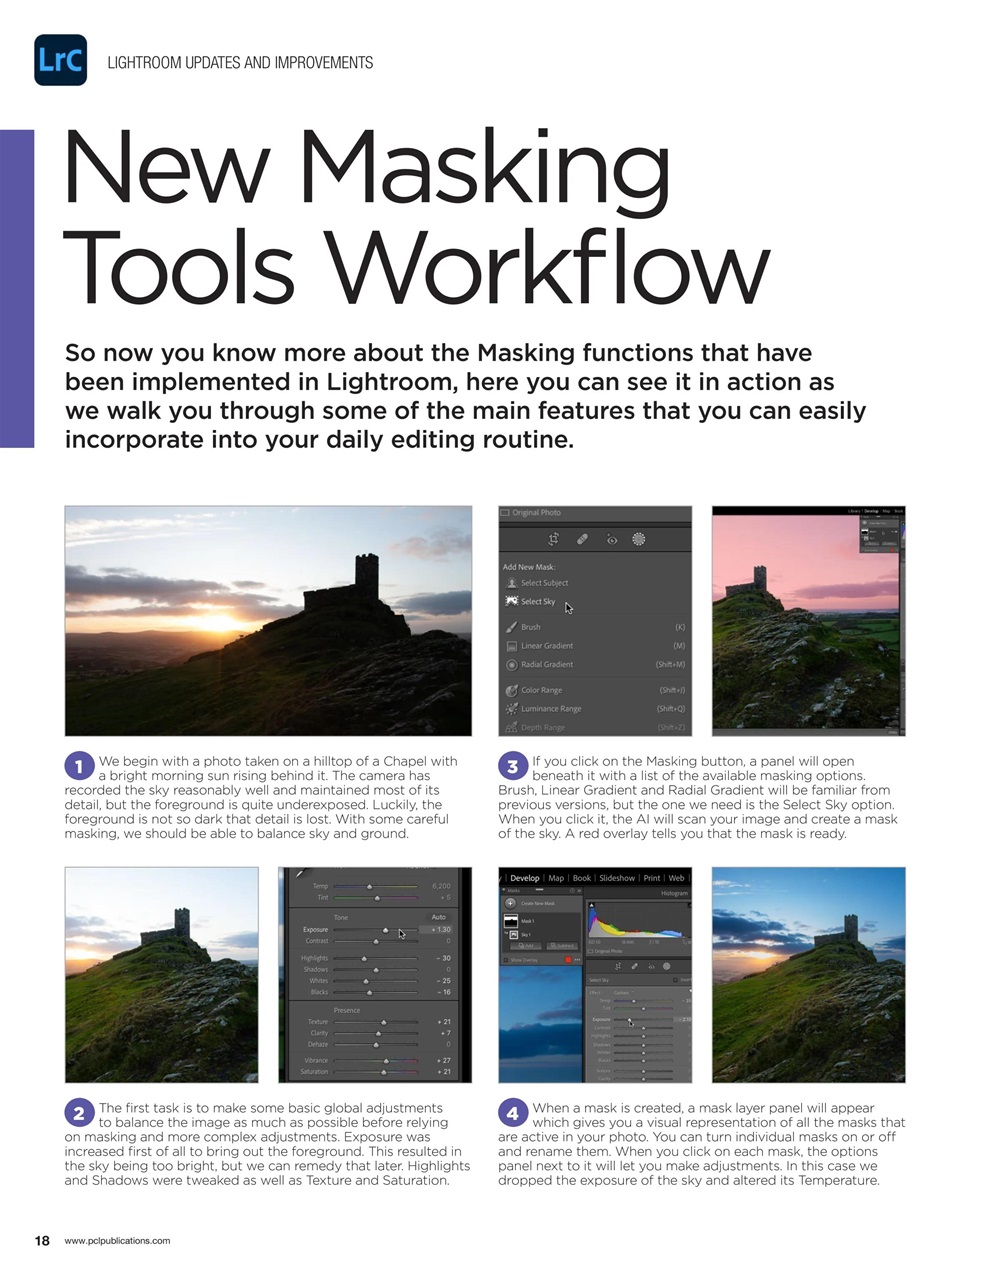The width and height of the screenshot is (992, 1280).
Task: Select the Mask 1 thumbnail
Action: 512,920
